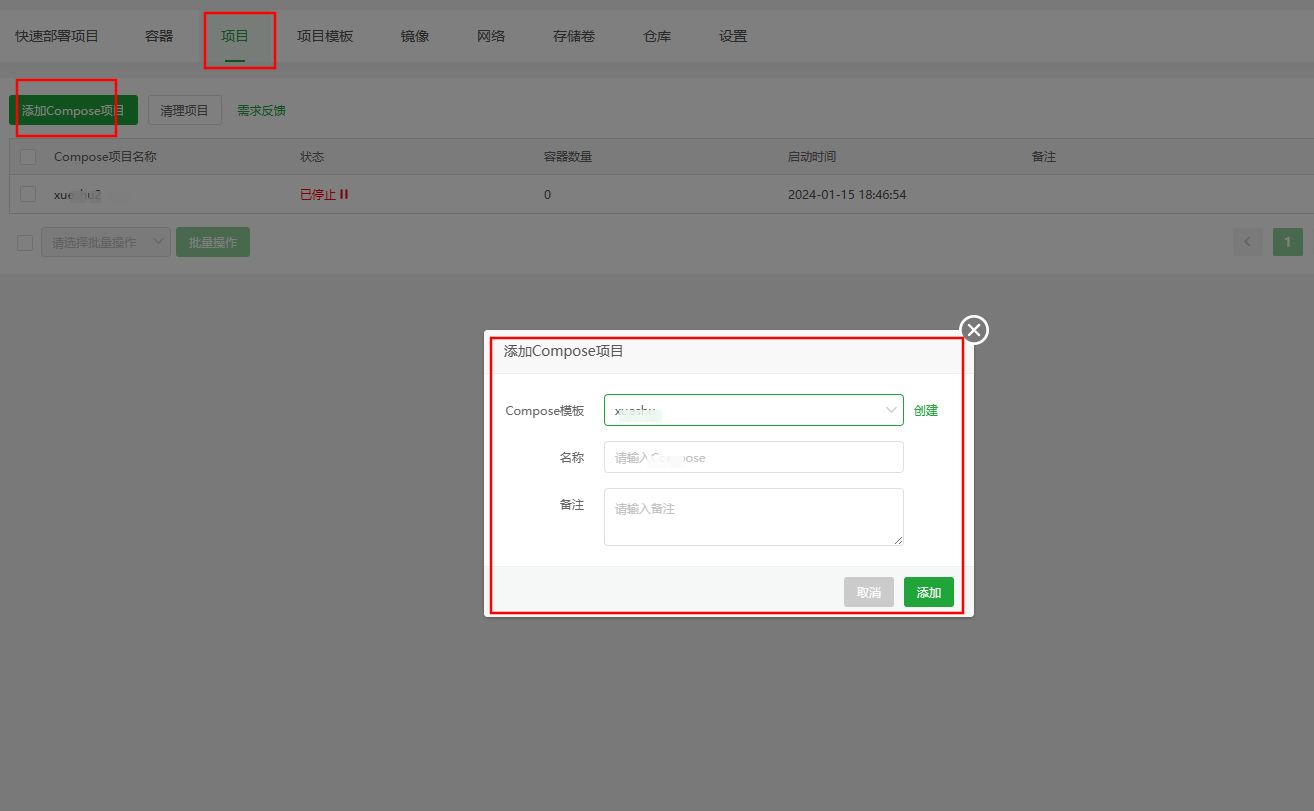The height and width of the screenshot is (811, 1314).
Task: Tick the checkbox beside batch operation dropdown
Action: [25, 242]
